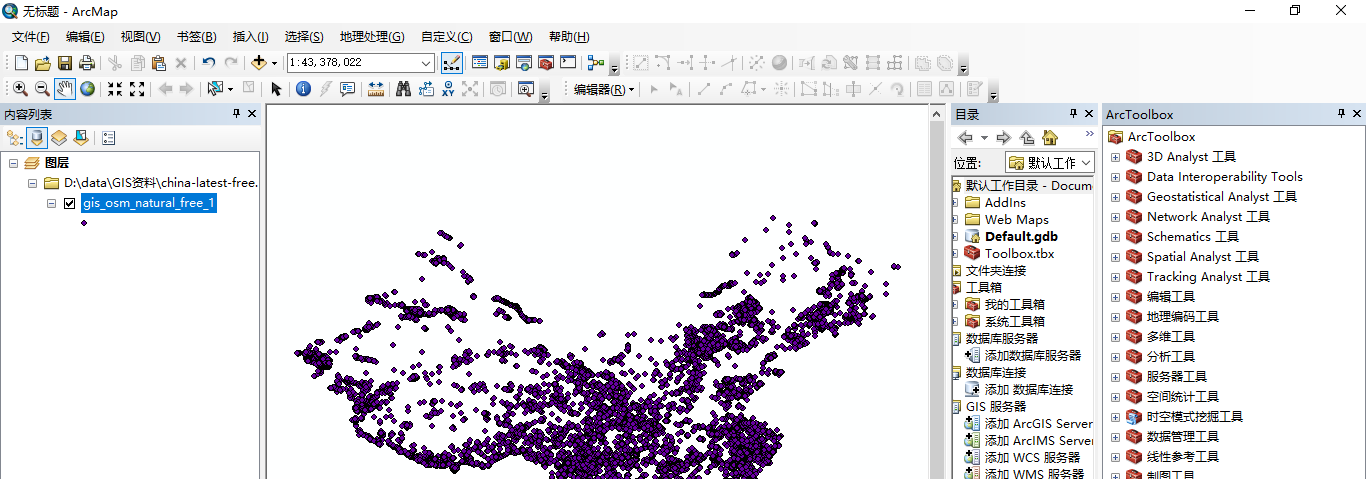1366x479 pixels.
Task: Switch the contents list to List By Selection
Action: 81,138
